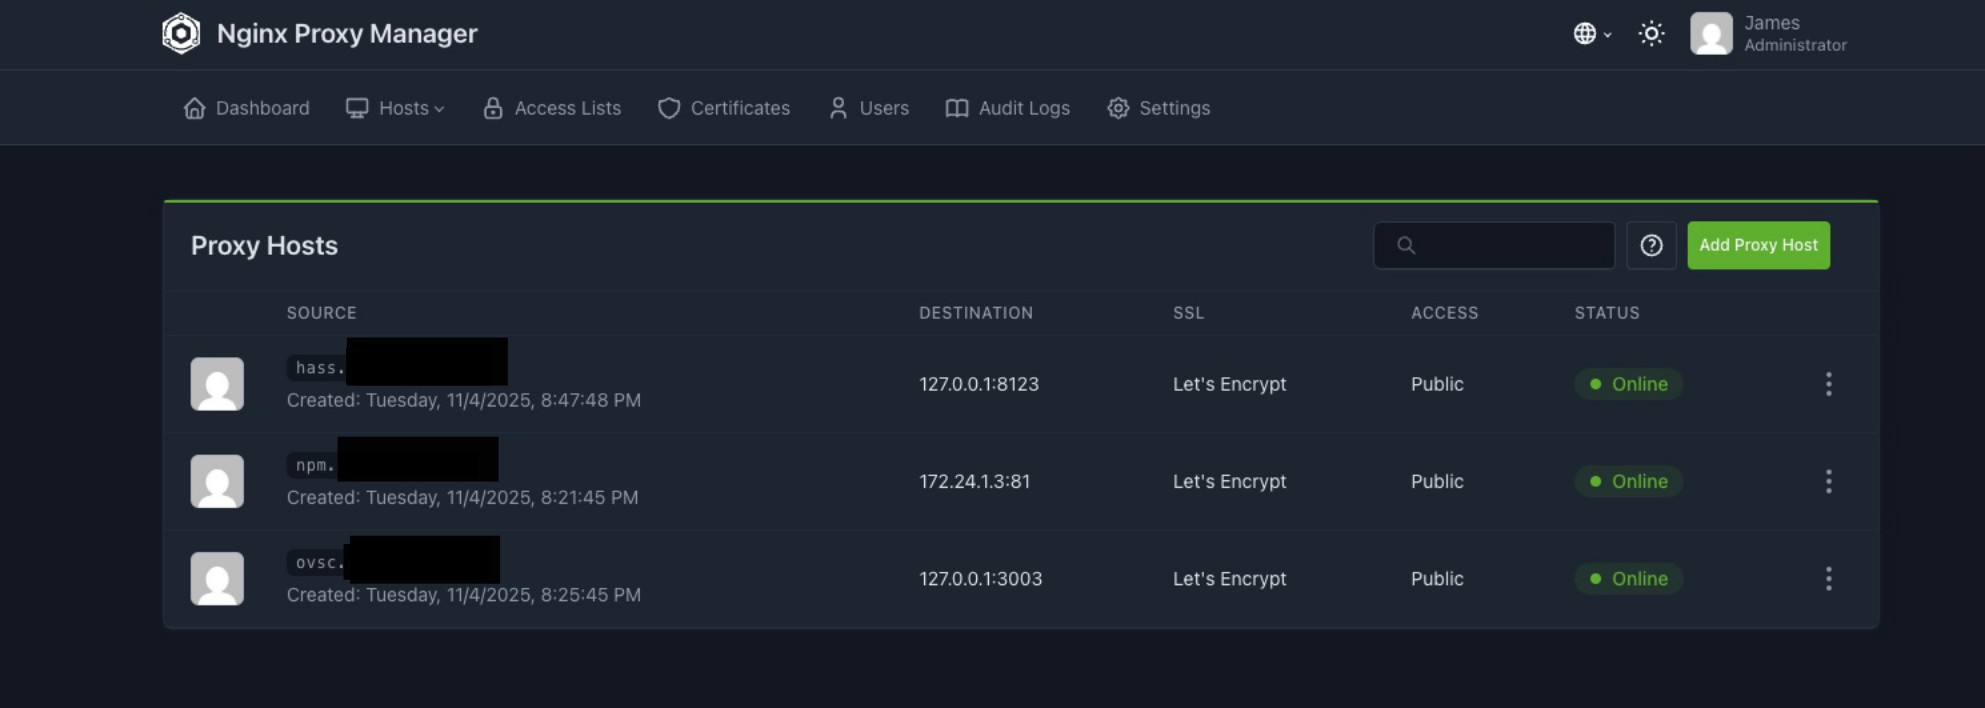Toggle light theme with the sun icon
Viewport: 1985px width, 708px height.
pos(1651,34)
